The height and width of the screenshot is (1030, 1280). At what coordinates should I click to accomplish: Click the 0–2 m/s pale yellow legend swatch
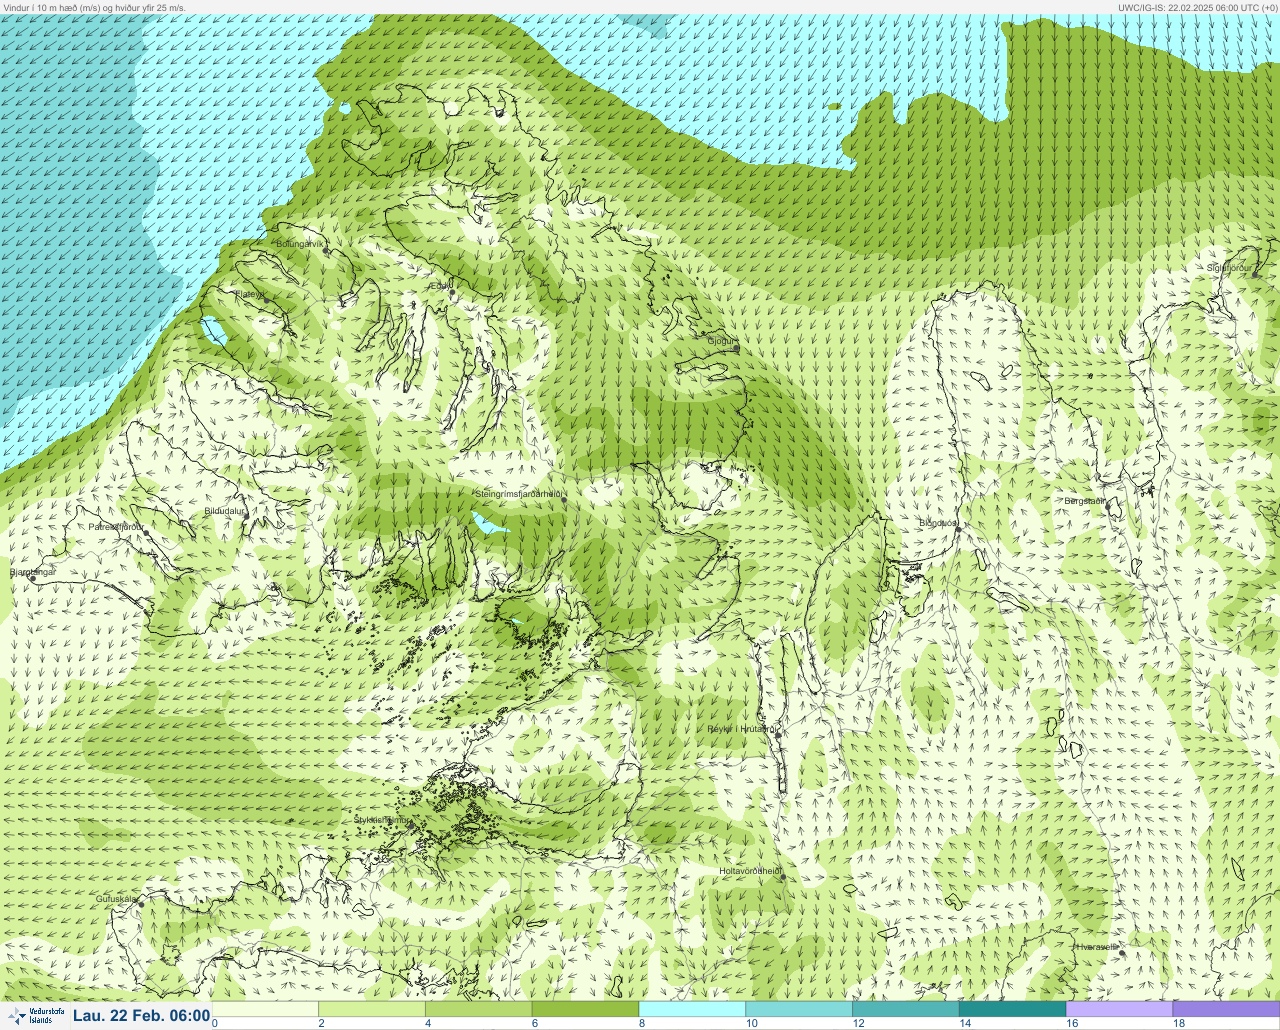265,1009
